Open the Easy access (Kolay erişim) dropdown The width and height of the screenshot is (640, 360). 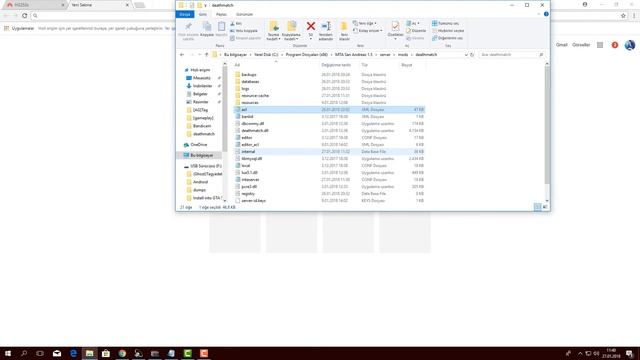point(367,31)
